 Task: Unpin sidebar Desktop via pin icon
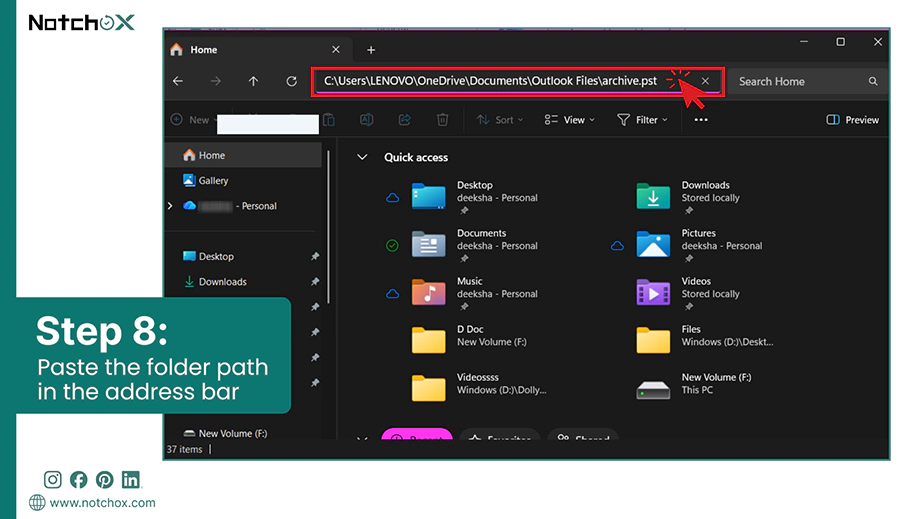pyautogui.click(x=315, y=256)
